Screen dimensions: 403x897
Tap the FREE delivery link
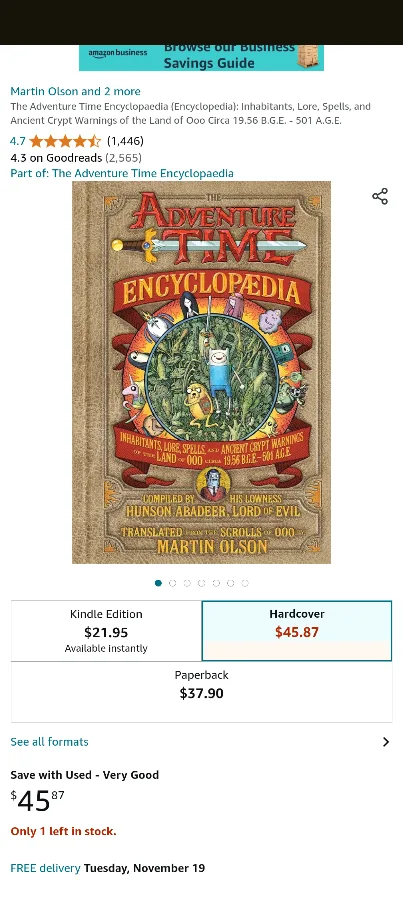pos(45,868)
